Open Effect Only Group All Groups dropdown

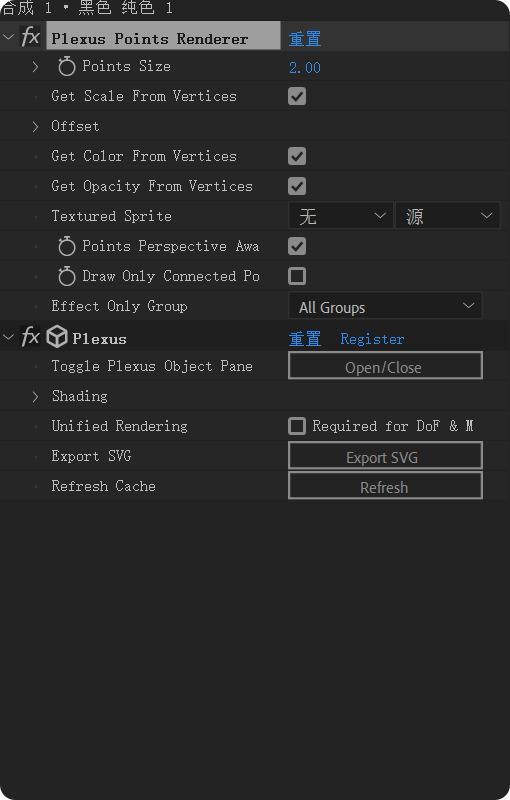pyautogui.click(x=386, y=306)
